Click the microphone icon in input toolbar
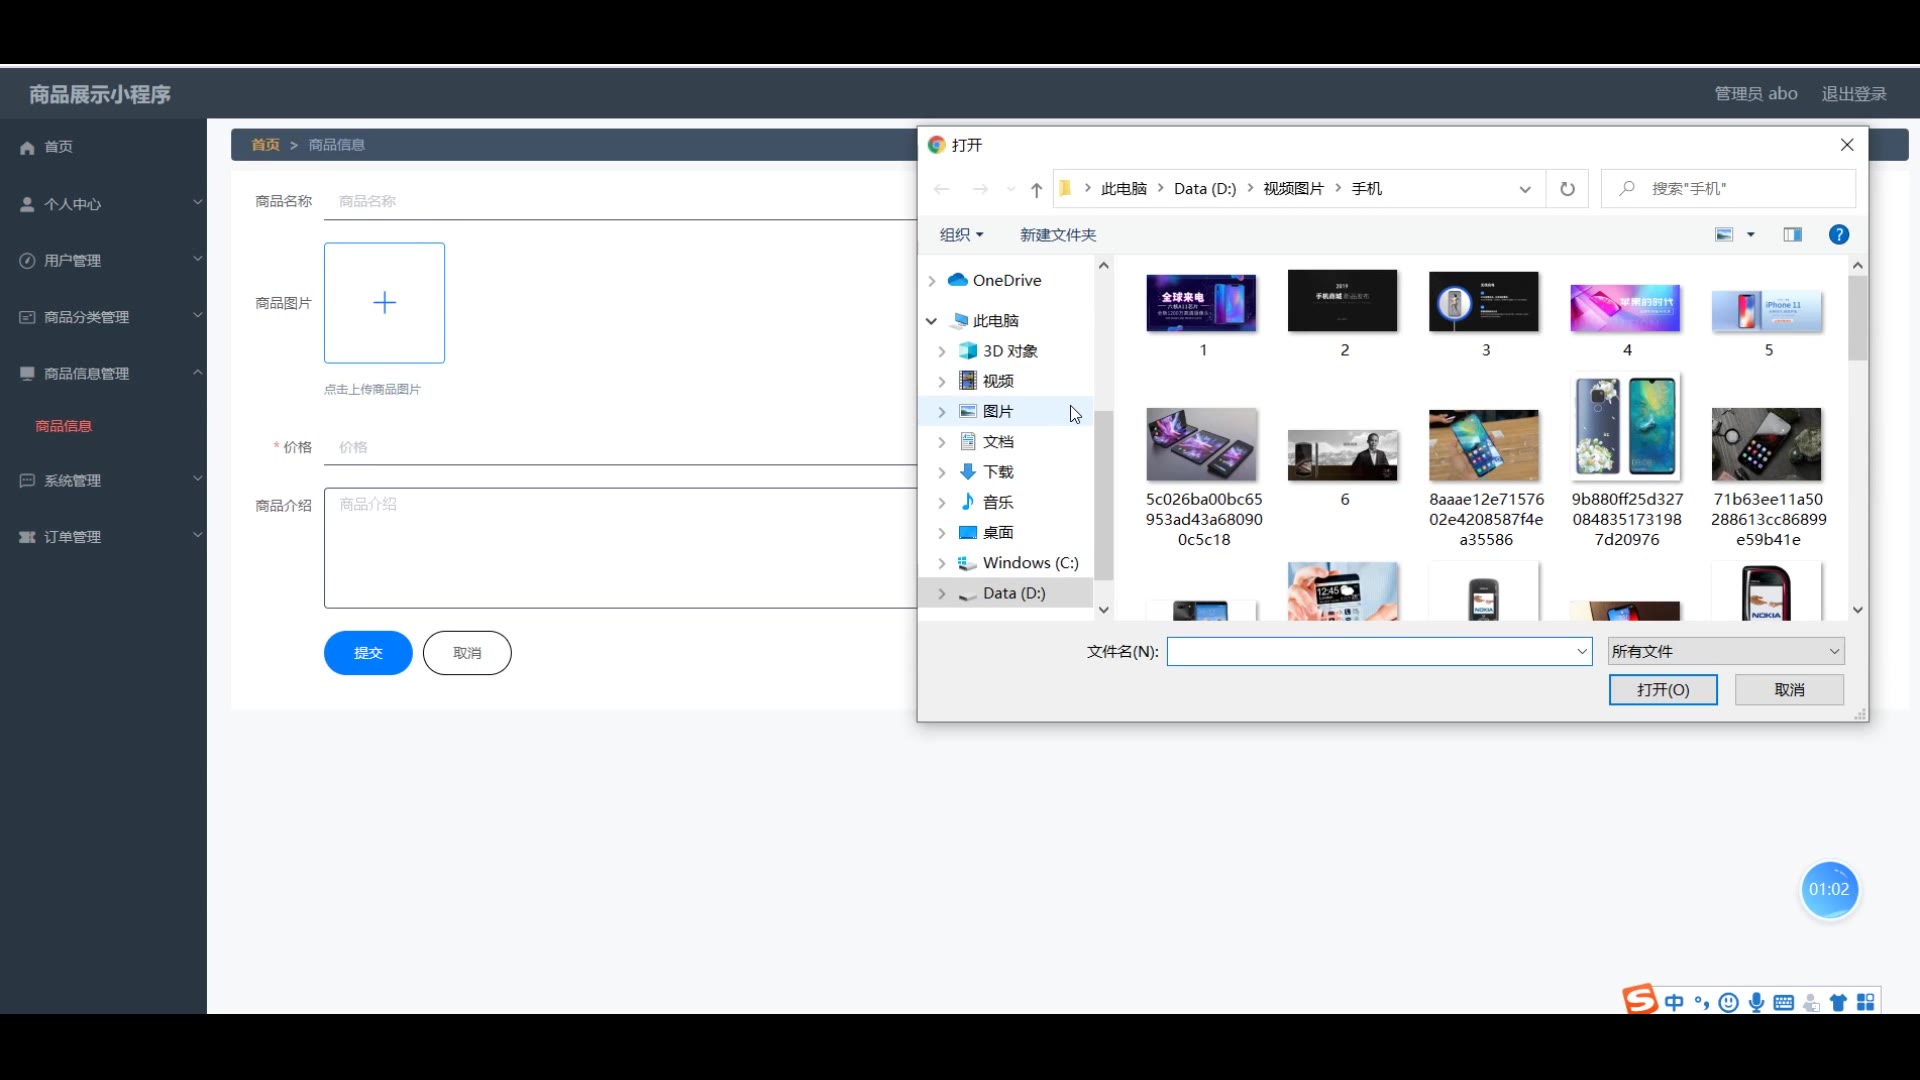1920x1080 pixels. (x=1756, y=1002)
